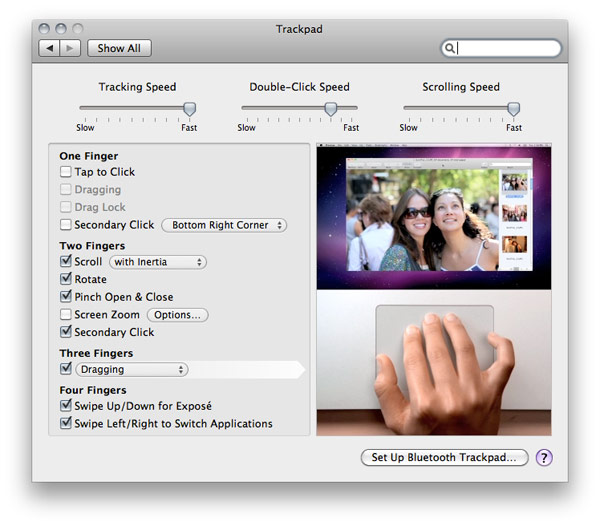
Task: Toggle Pinch Open & Close checkbox
Action: pos(66,297)
